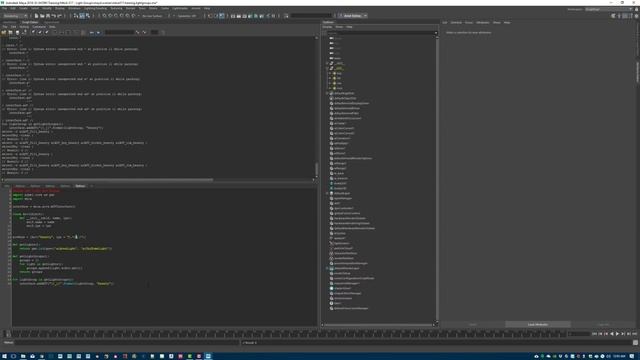Click Save Script icon in Script Editor toolbar
This screenshot has width=640, height=360.
tap(17, 32)
